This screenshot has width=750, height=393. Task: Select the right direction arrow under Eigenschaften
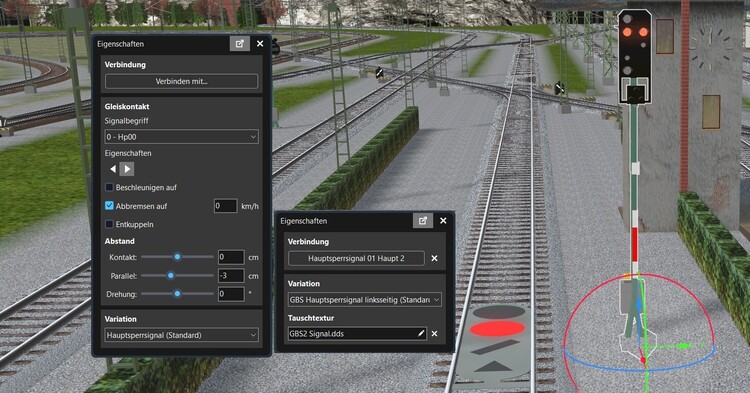[127, 169]
